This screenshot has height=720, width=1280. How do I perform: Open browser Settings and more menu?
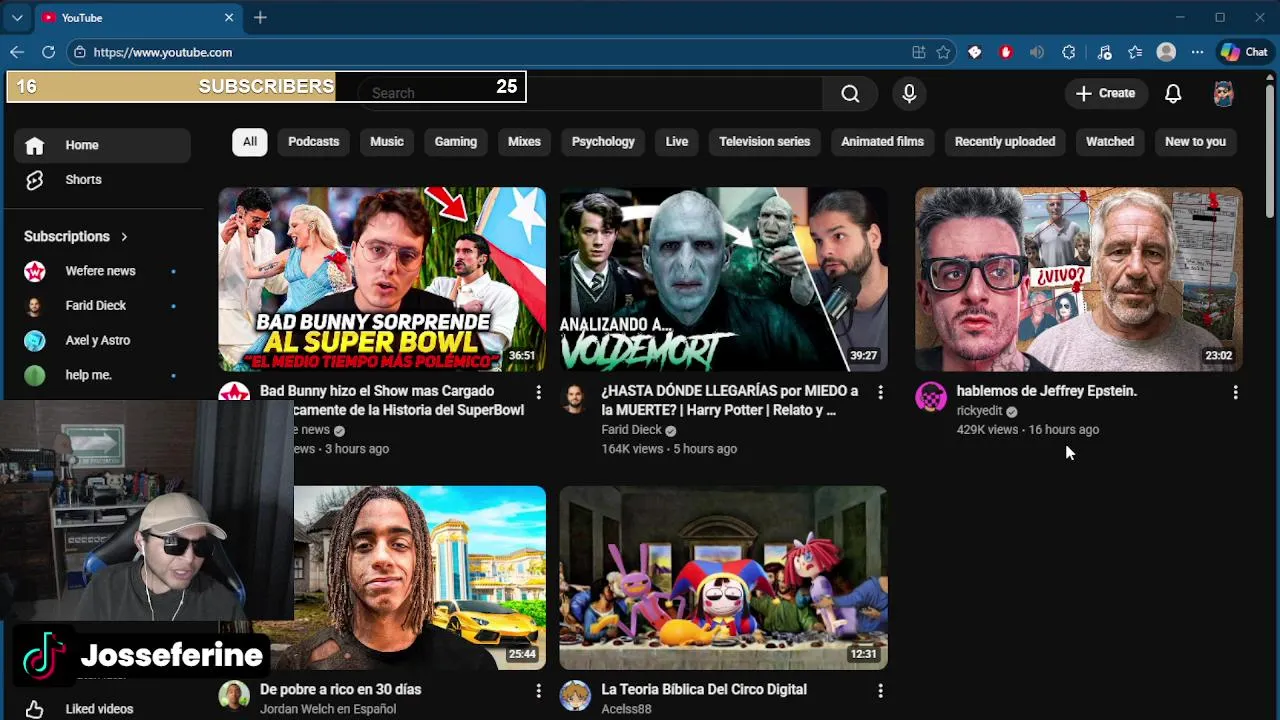(x=1197, y=52)
